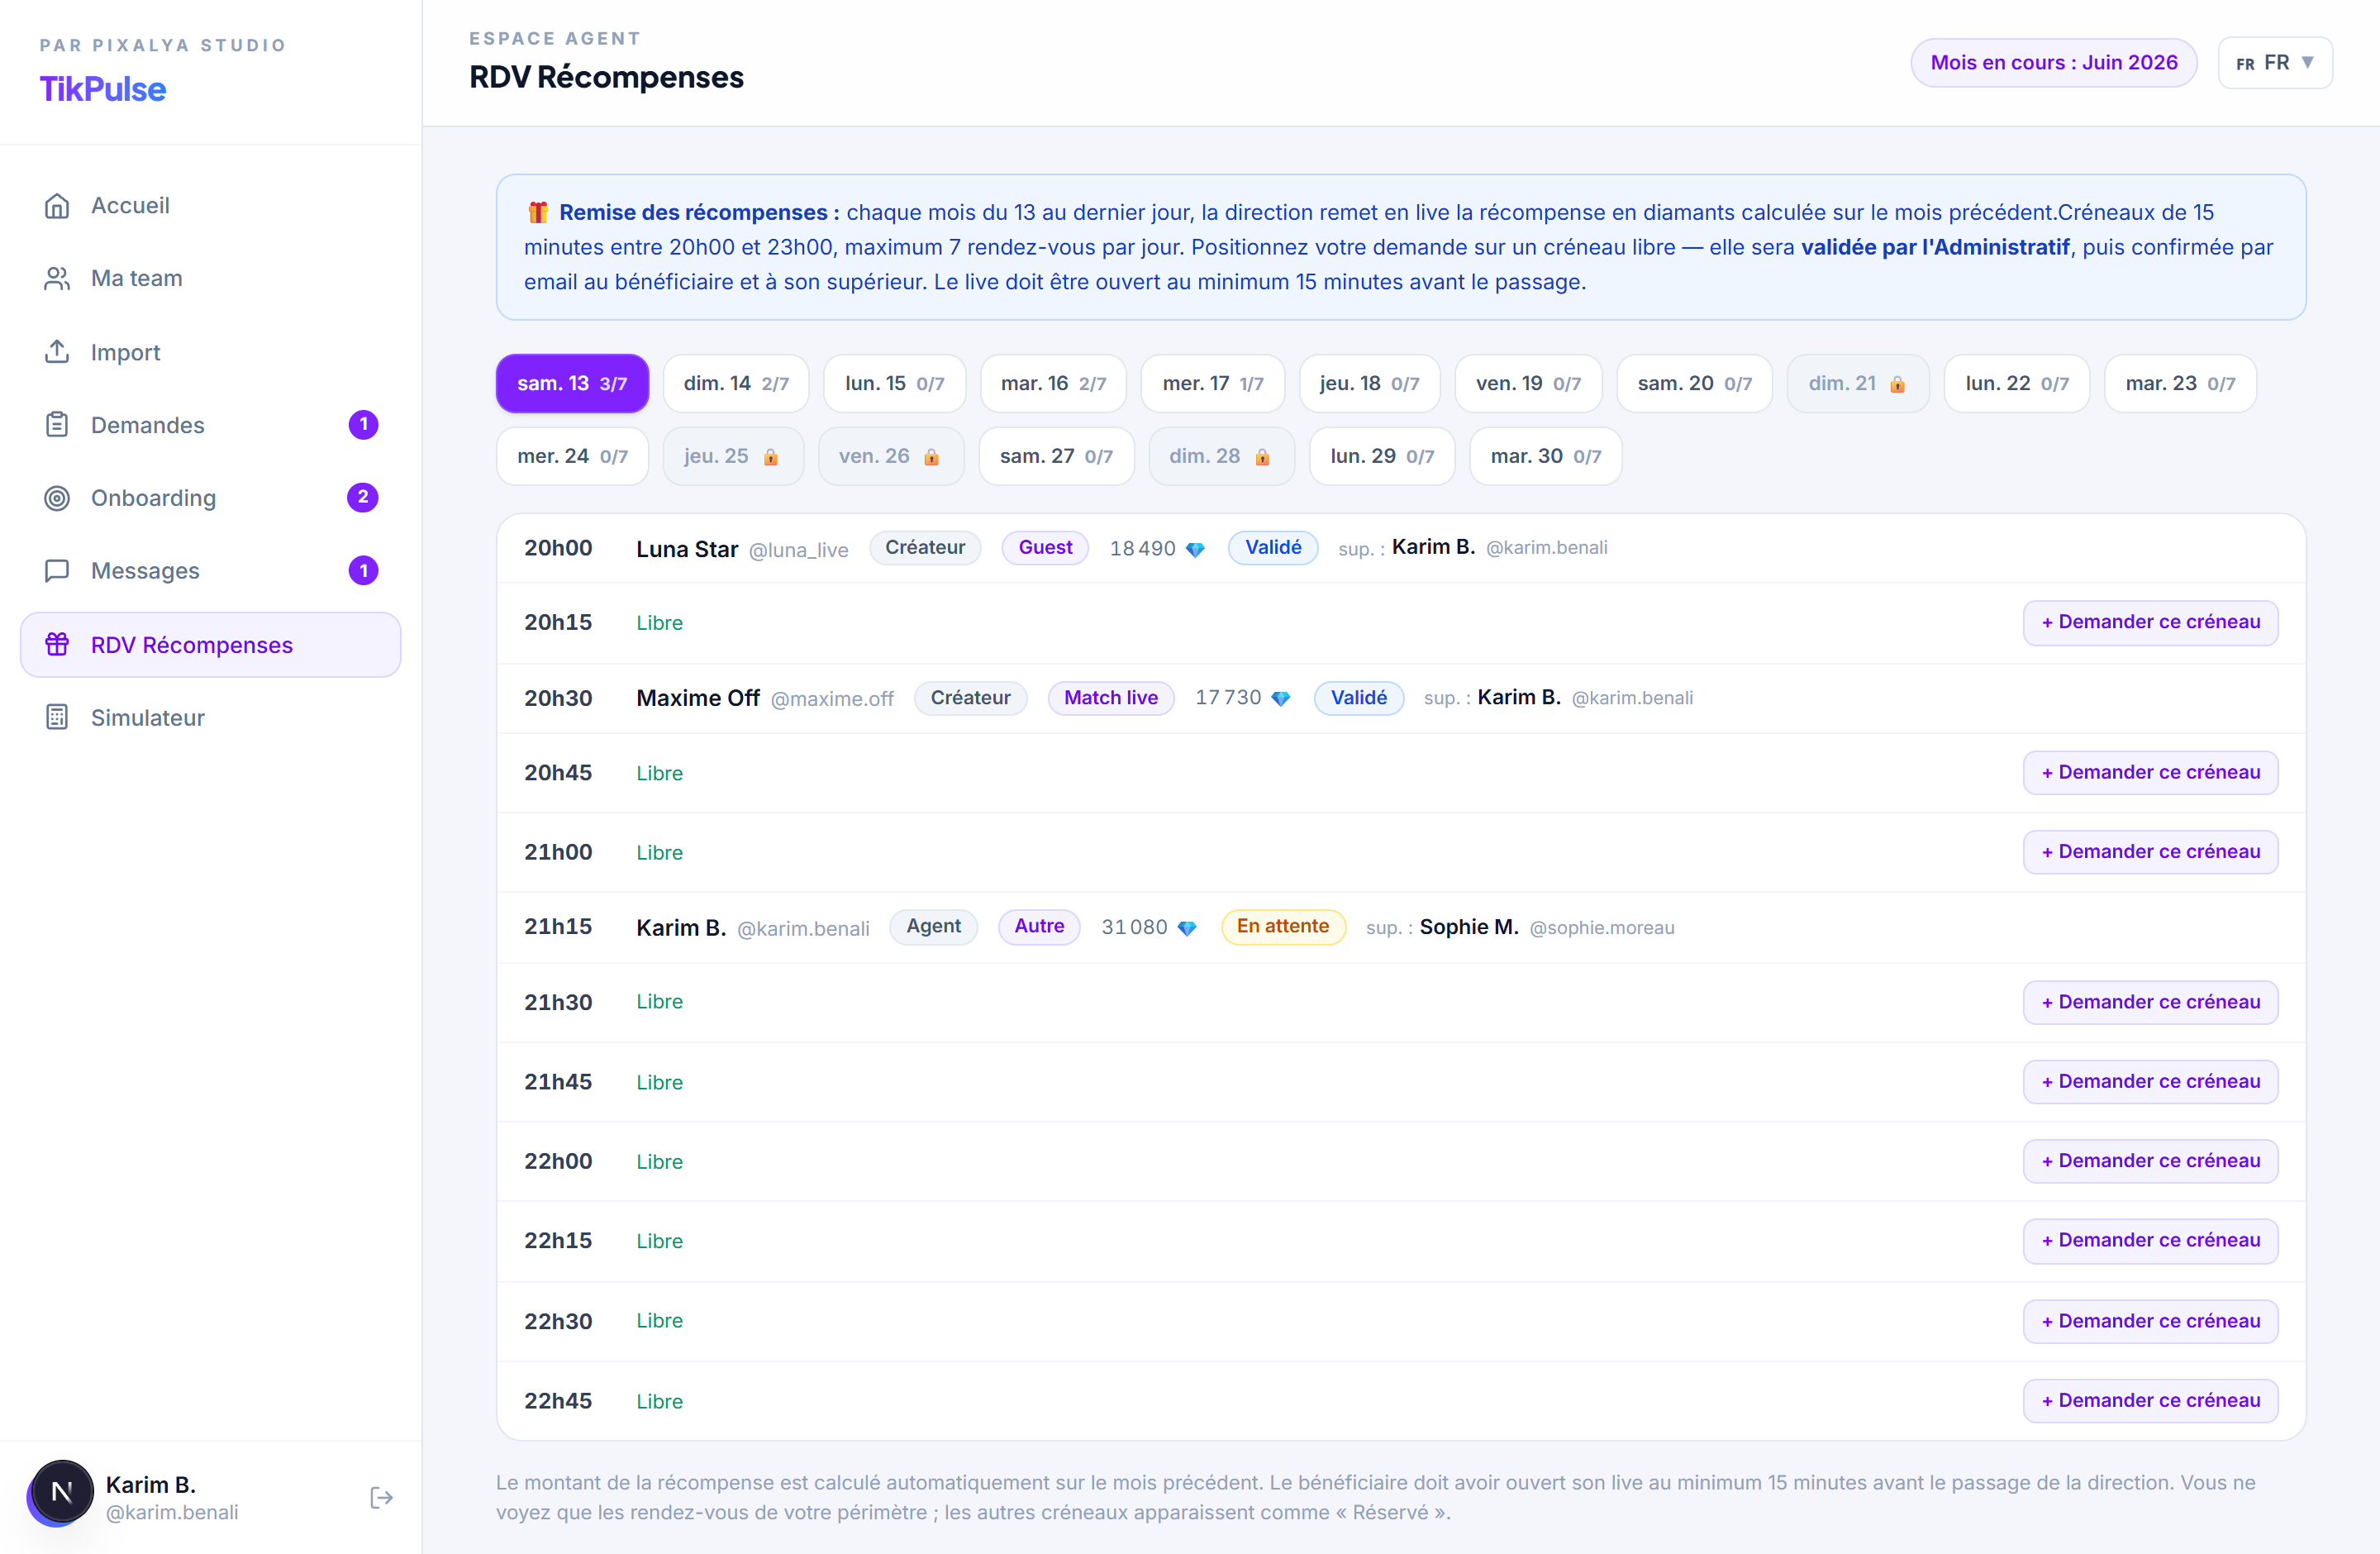Select the sam. 13 day tab
2380x1554 pixels.
572,384
